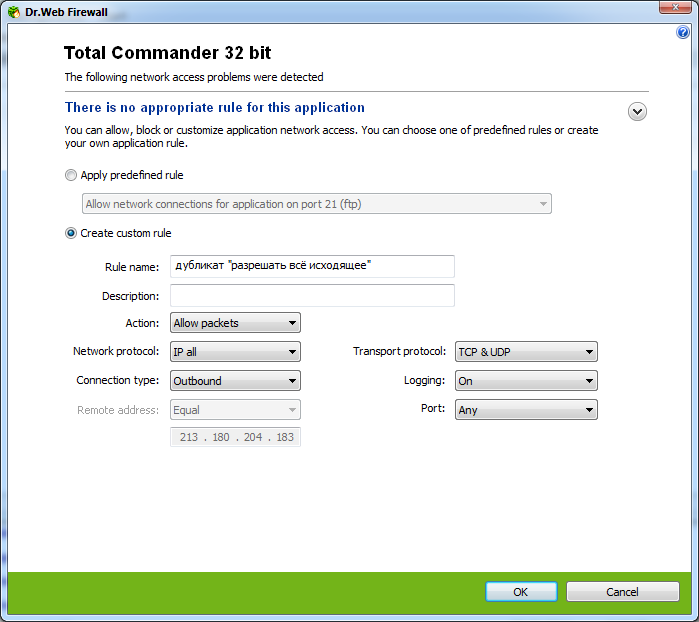Click the Dr.Web spider icon in title bar
The height and width of the screenshot is (622, 699).
click(14, 12)
